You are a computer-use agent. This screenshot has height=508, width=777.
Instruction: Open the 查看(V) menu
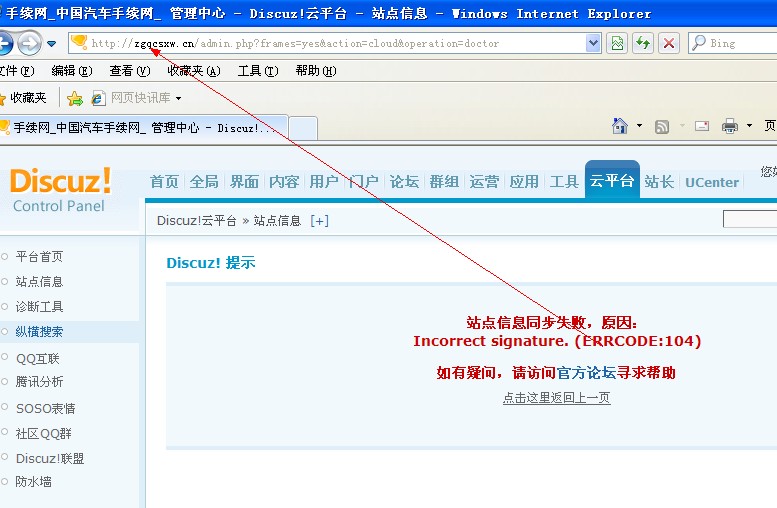[x=129, y=71]
